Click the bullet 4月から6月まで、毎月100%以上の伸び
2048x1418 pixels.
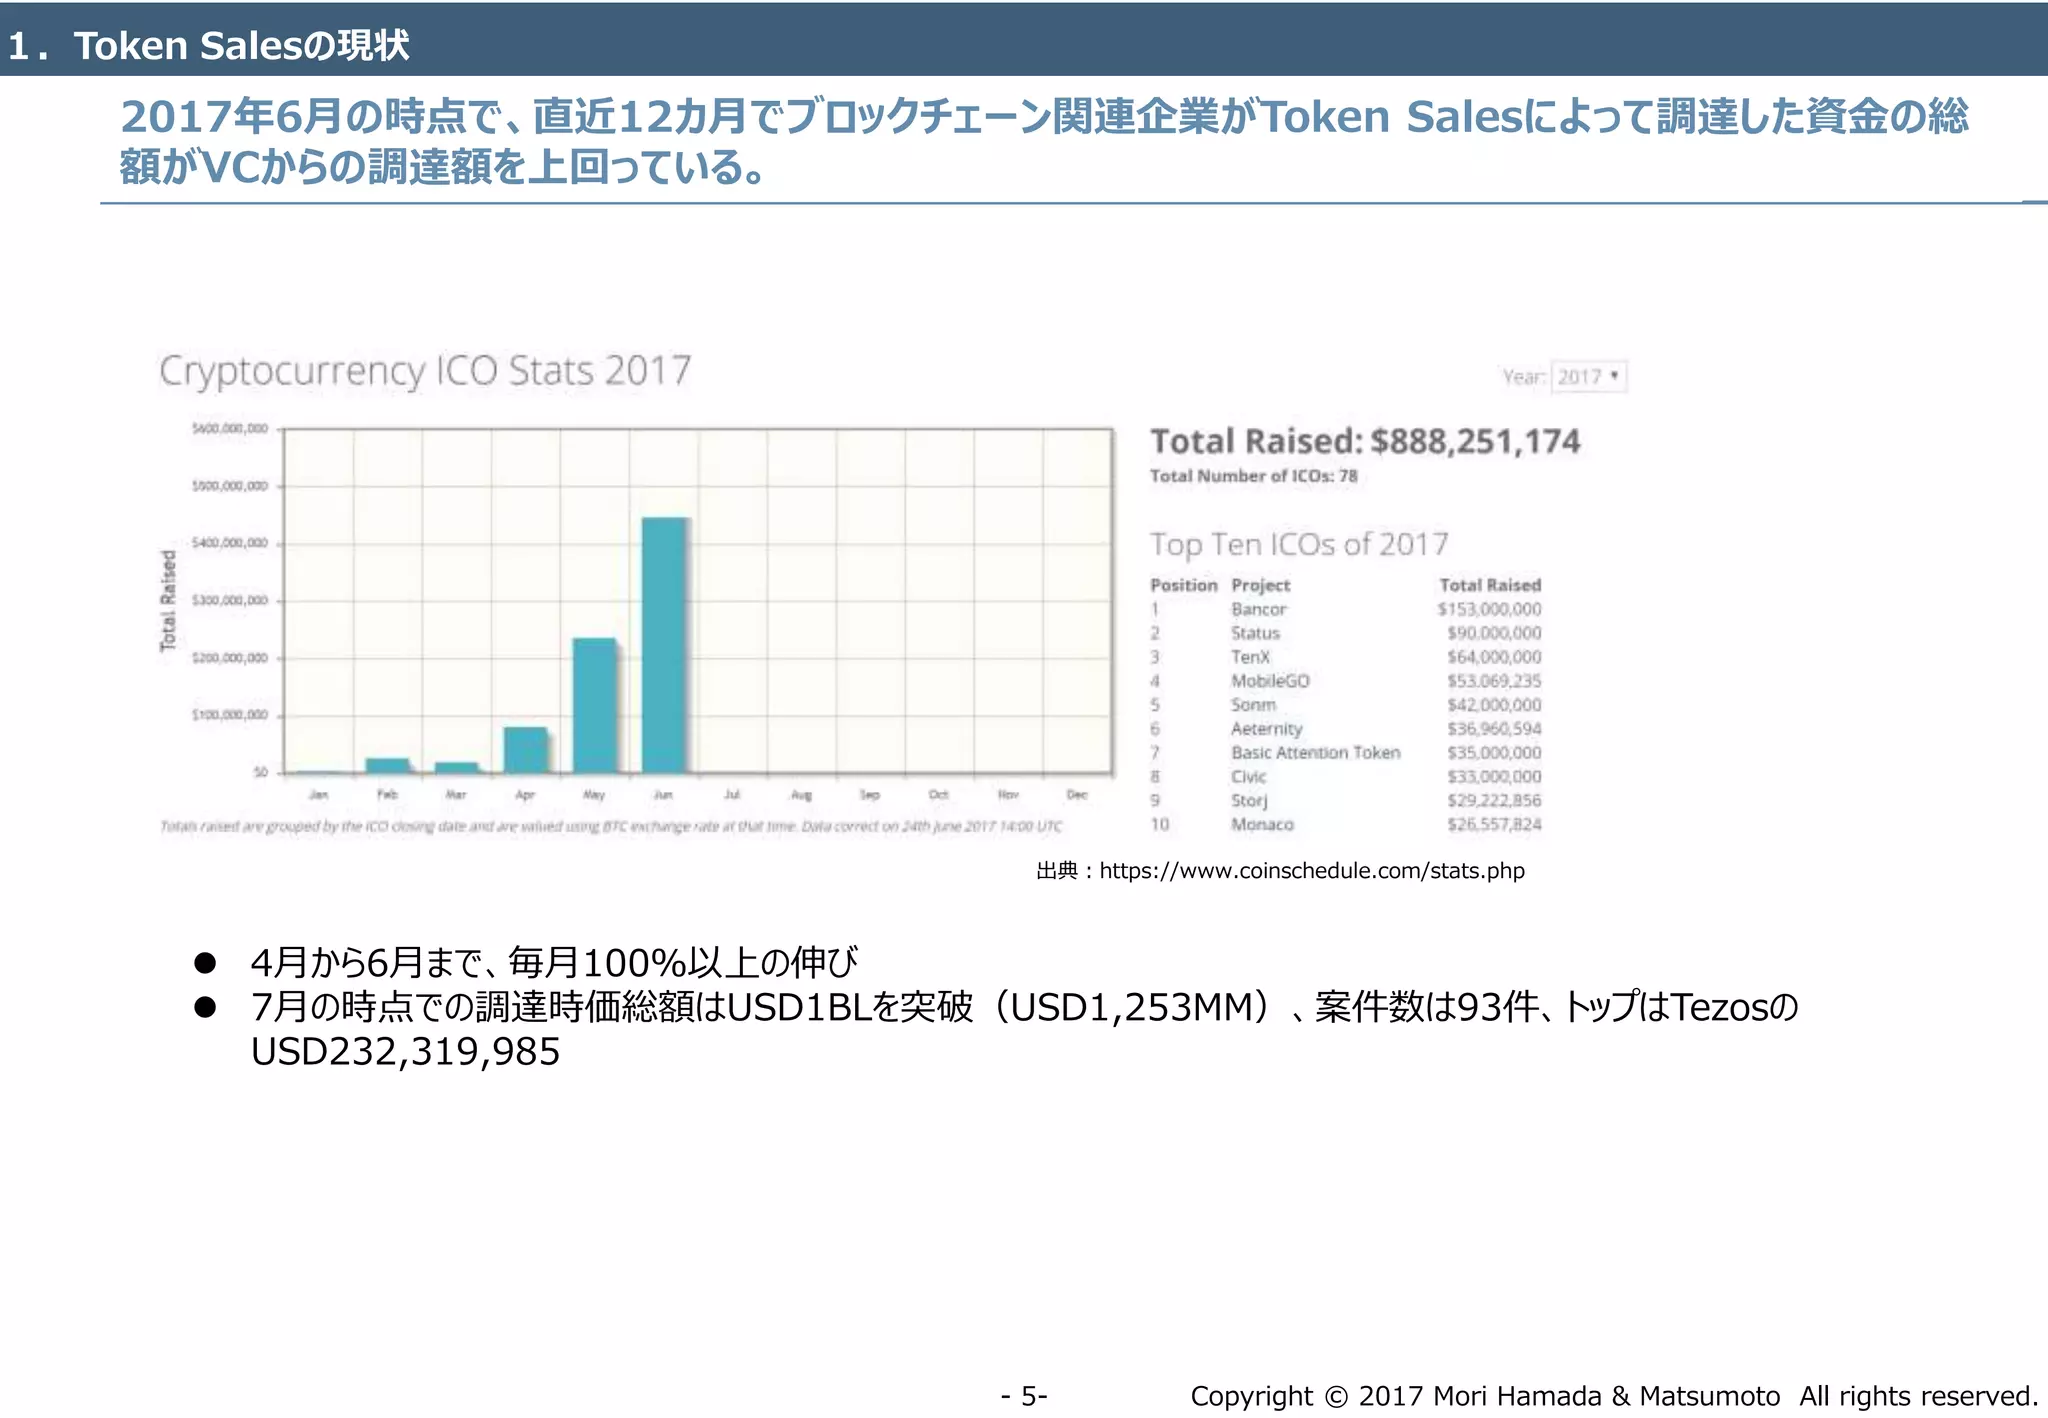coord(553,962)
